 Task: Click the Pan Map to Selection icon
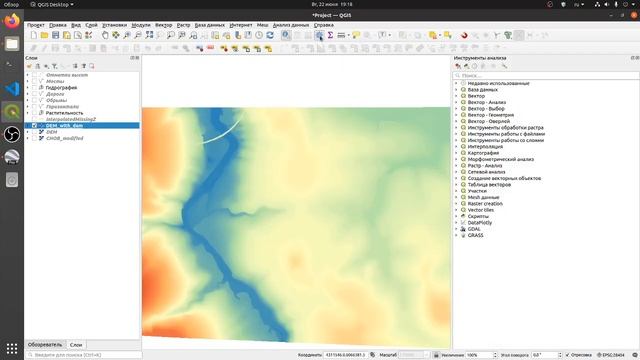[116, 36]
